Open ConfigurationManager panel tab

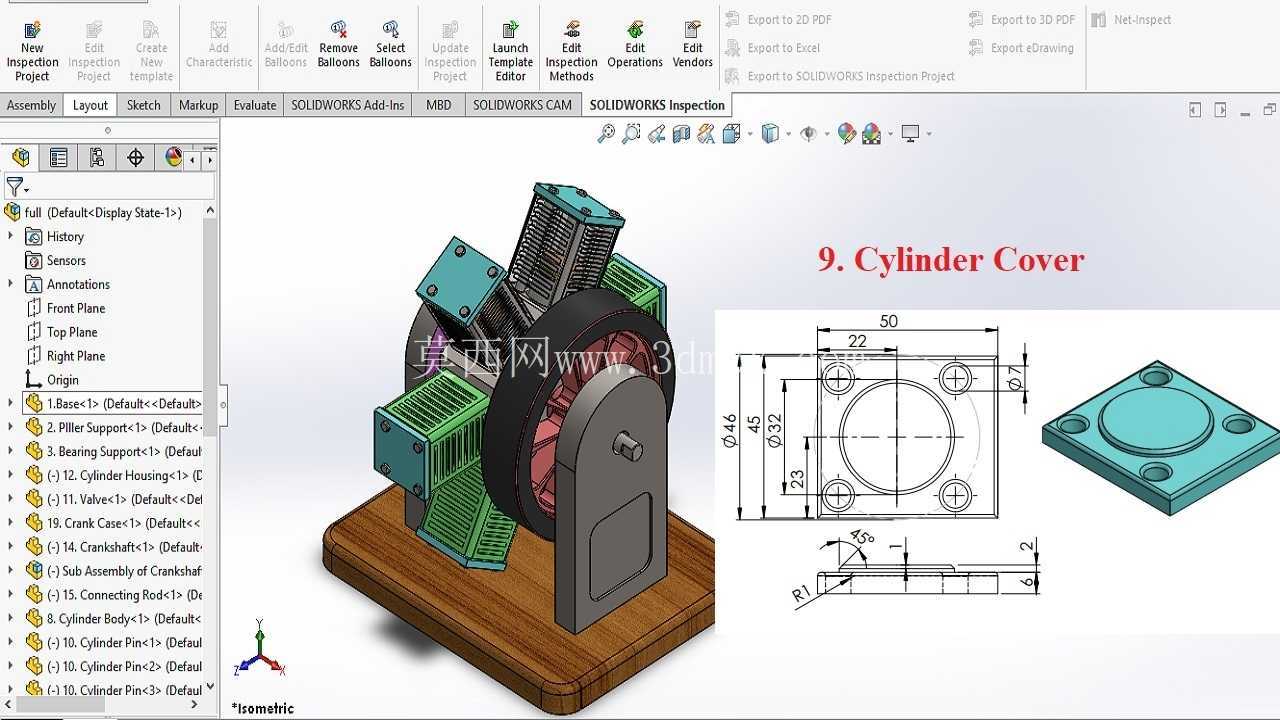pyautogui.click(x=97, y=157)
